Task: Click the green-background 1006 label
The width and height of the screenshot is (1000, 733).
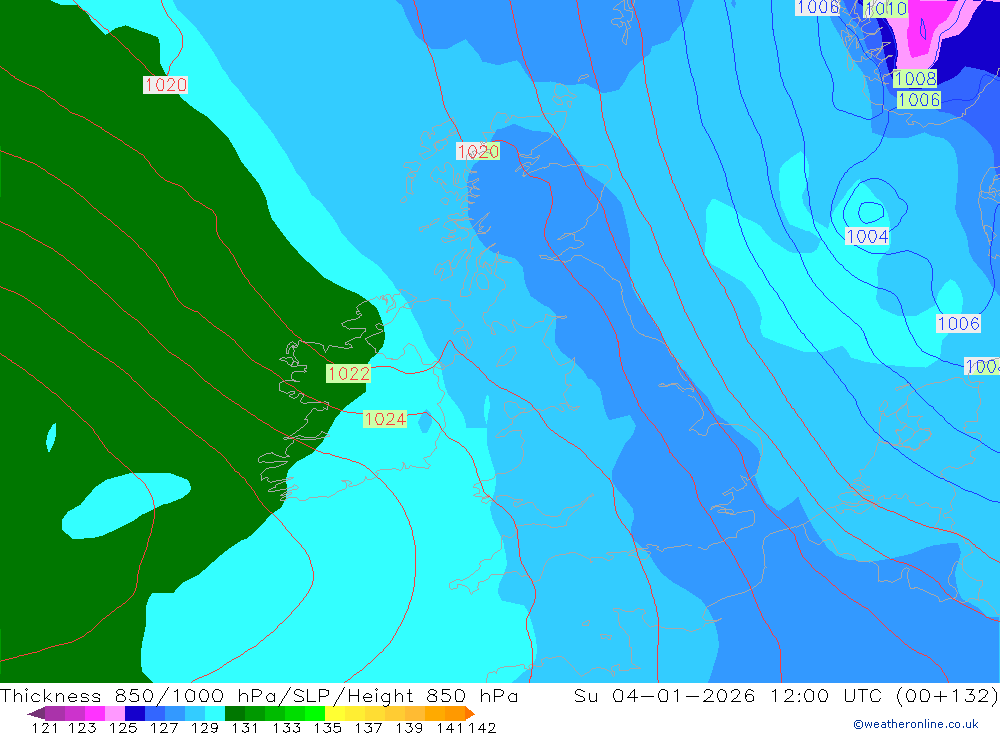Action: pos(919,100)
